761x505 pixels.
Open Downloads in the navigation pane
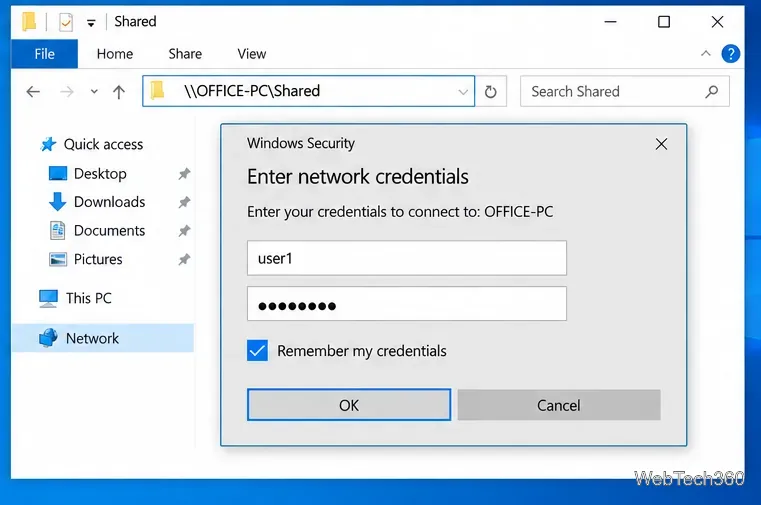point(109,202)
